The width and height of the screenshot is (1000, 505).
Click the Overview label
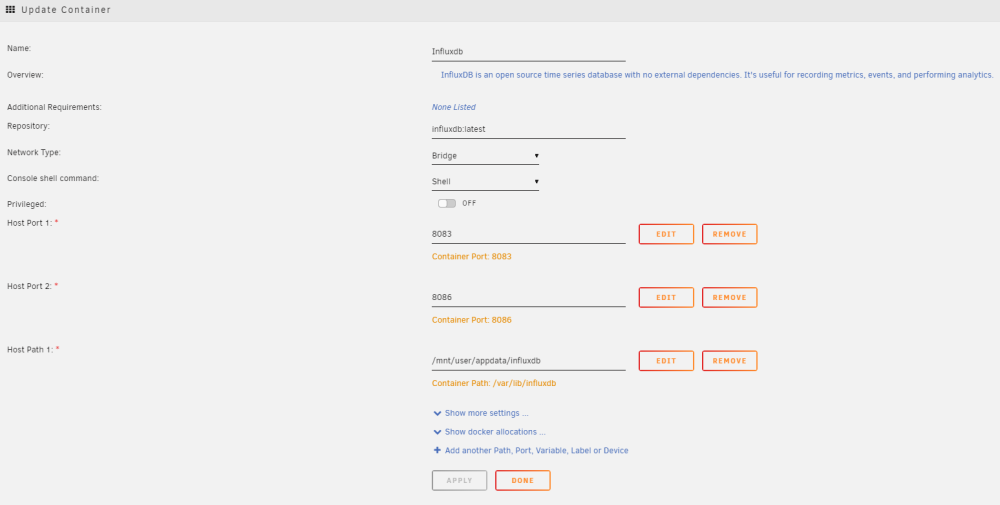[x=25, y=75]
